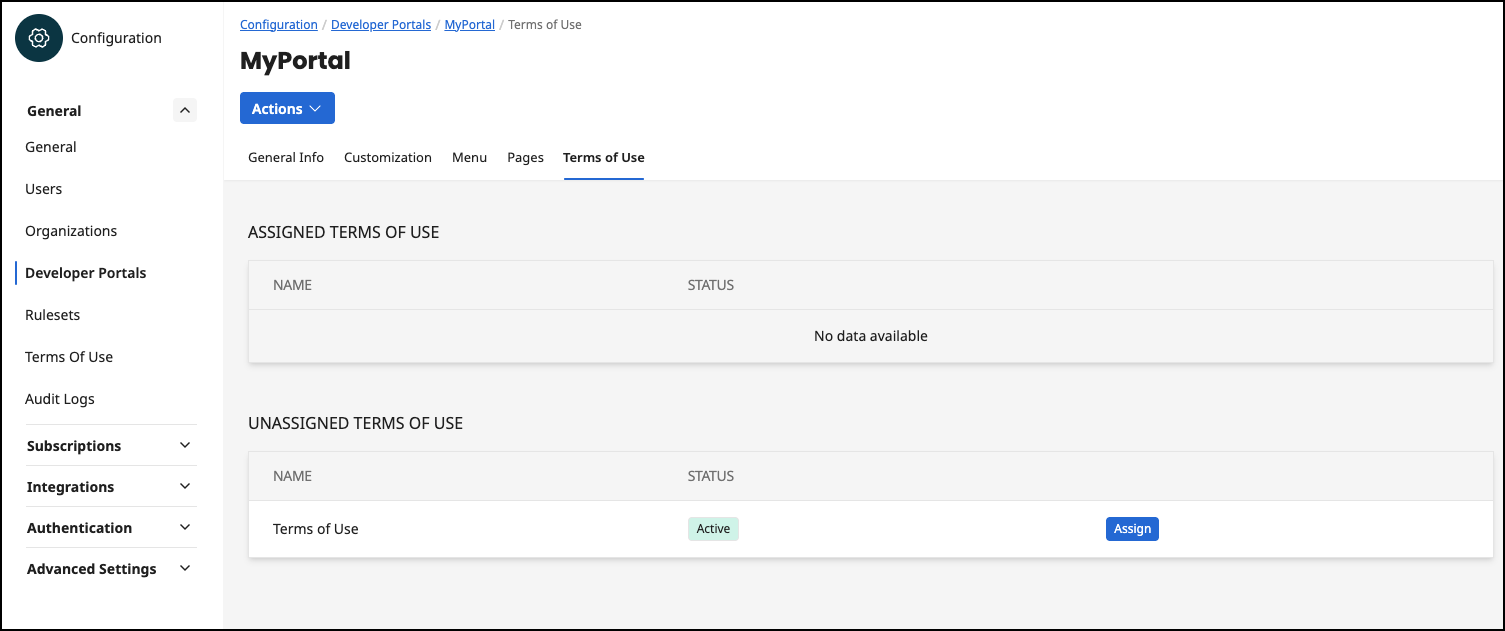Open the Menu tab
Image resolution: width=1505 pixels, height=631 pixels.
[469, 157]
